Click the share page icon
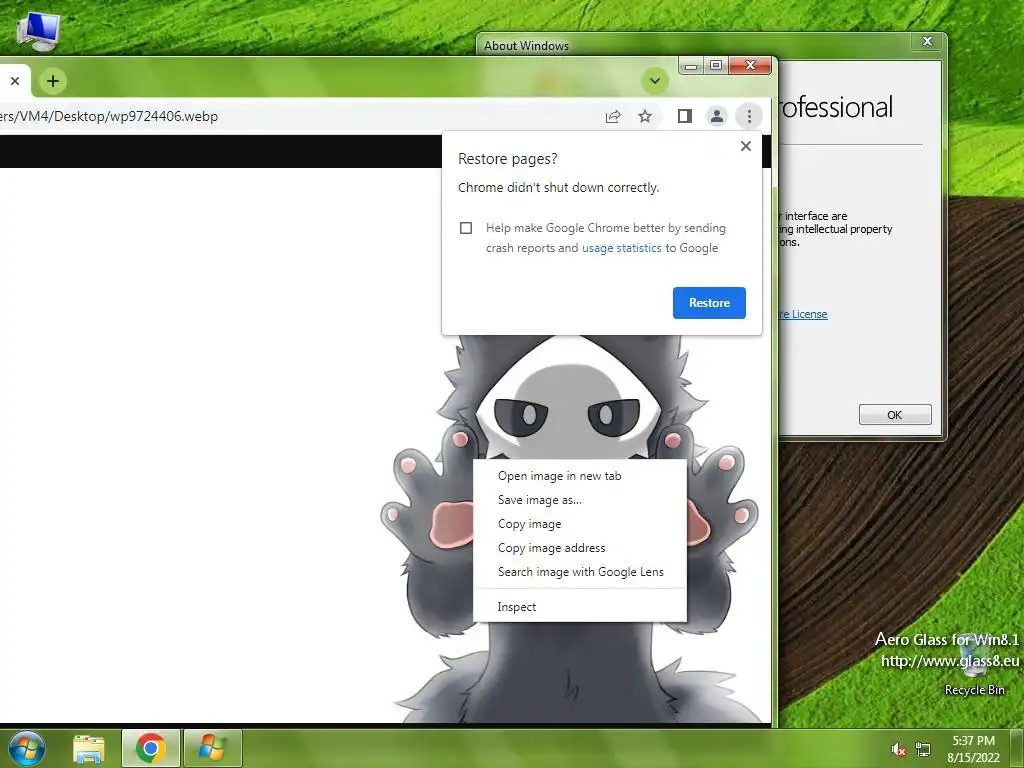Viewport: 1024px width, 768px height. pos(613,116)
